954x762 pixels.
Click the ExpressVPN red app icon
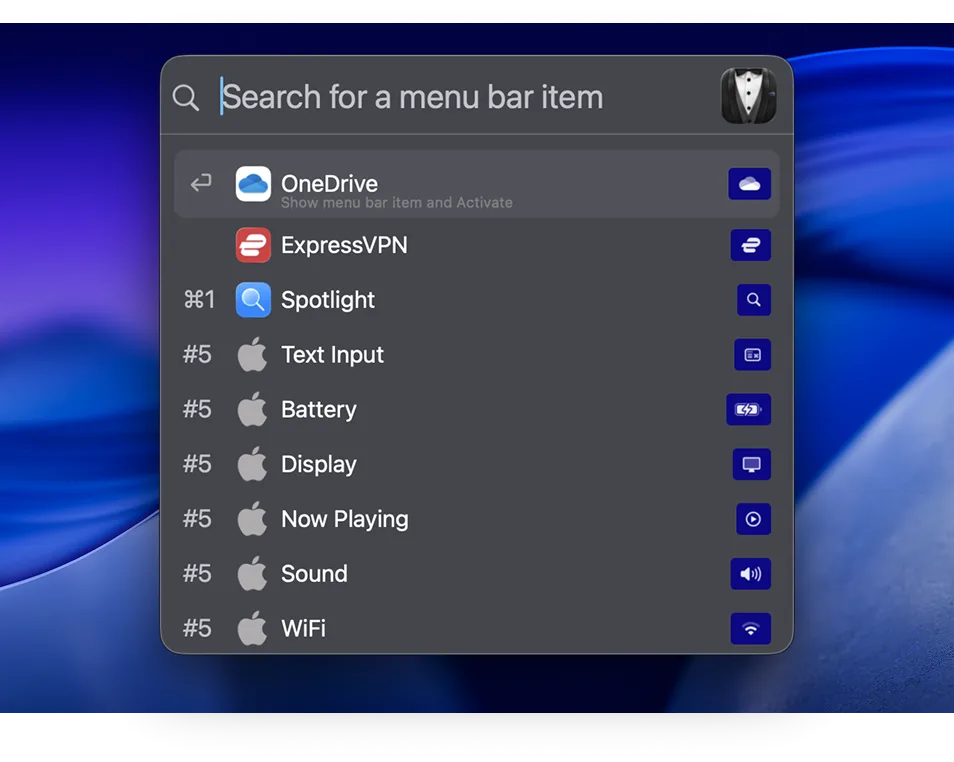tap(253, 245)
